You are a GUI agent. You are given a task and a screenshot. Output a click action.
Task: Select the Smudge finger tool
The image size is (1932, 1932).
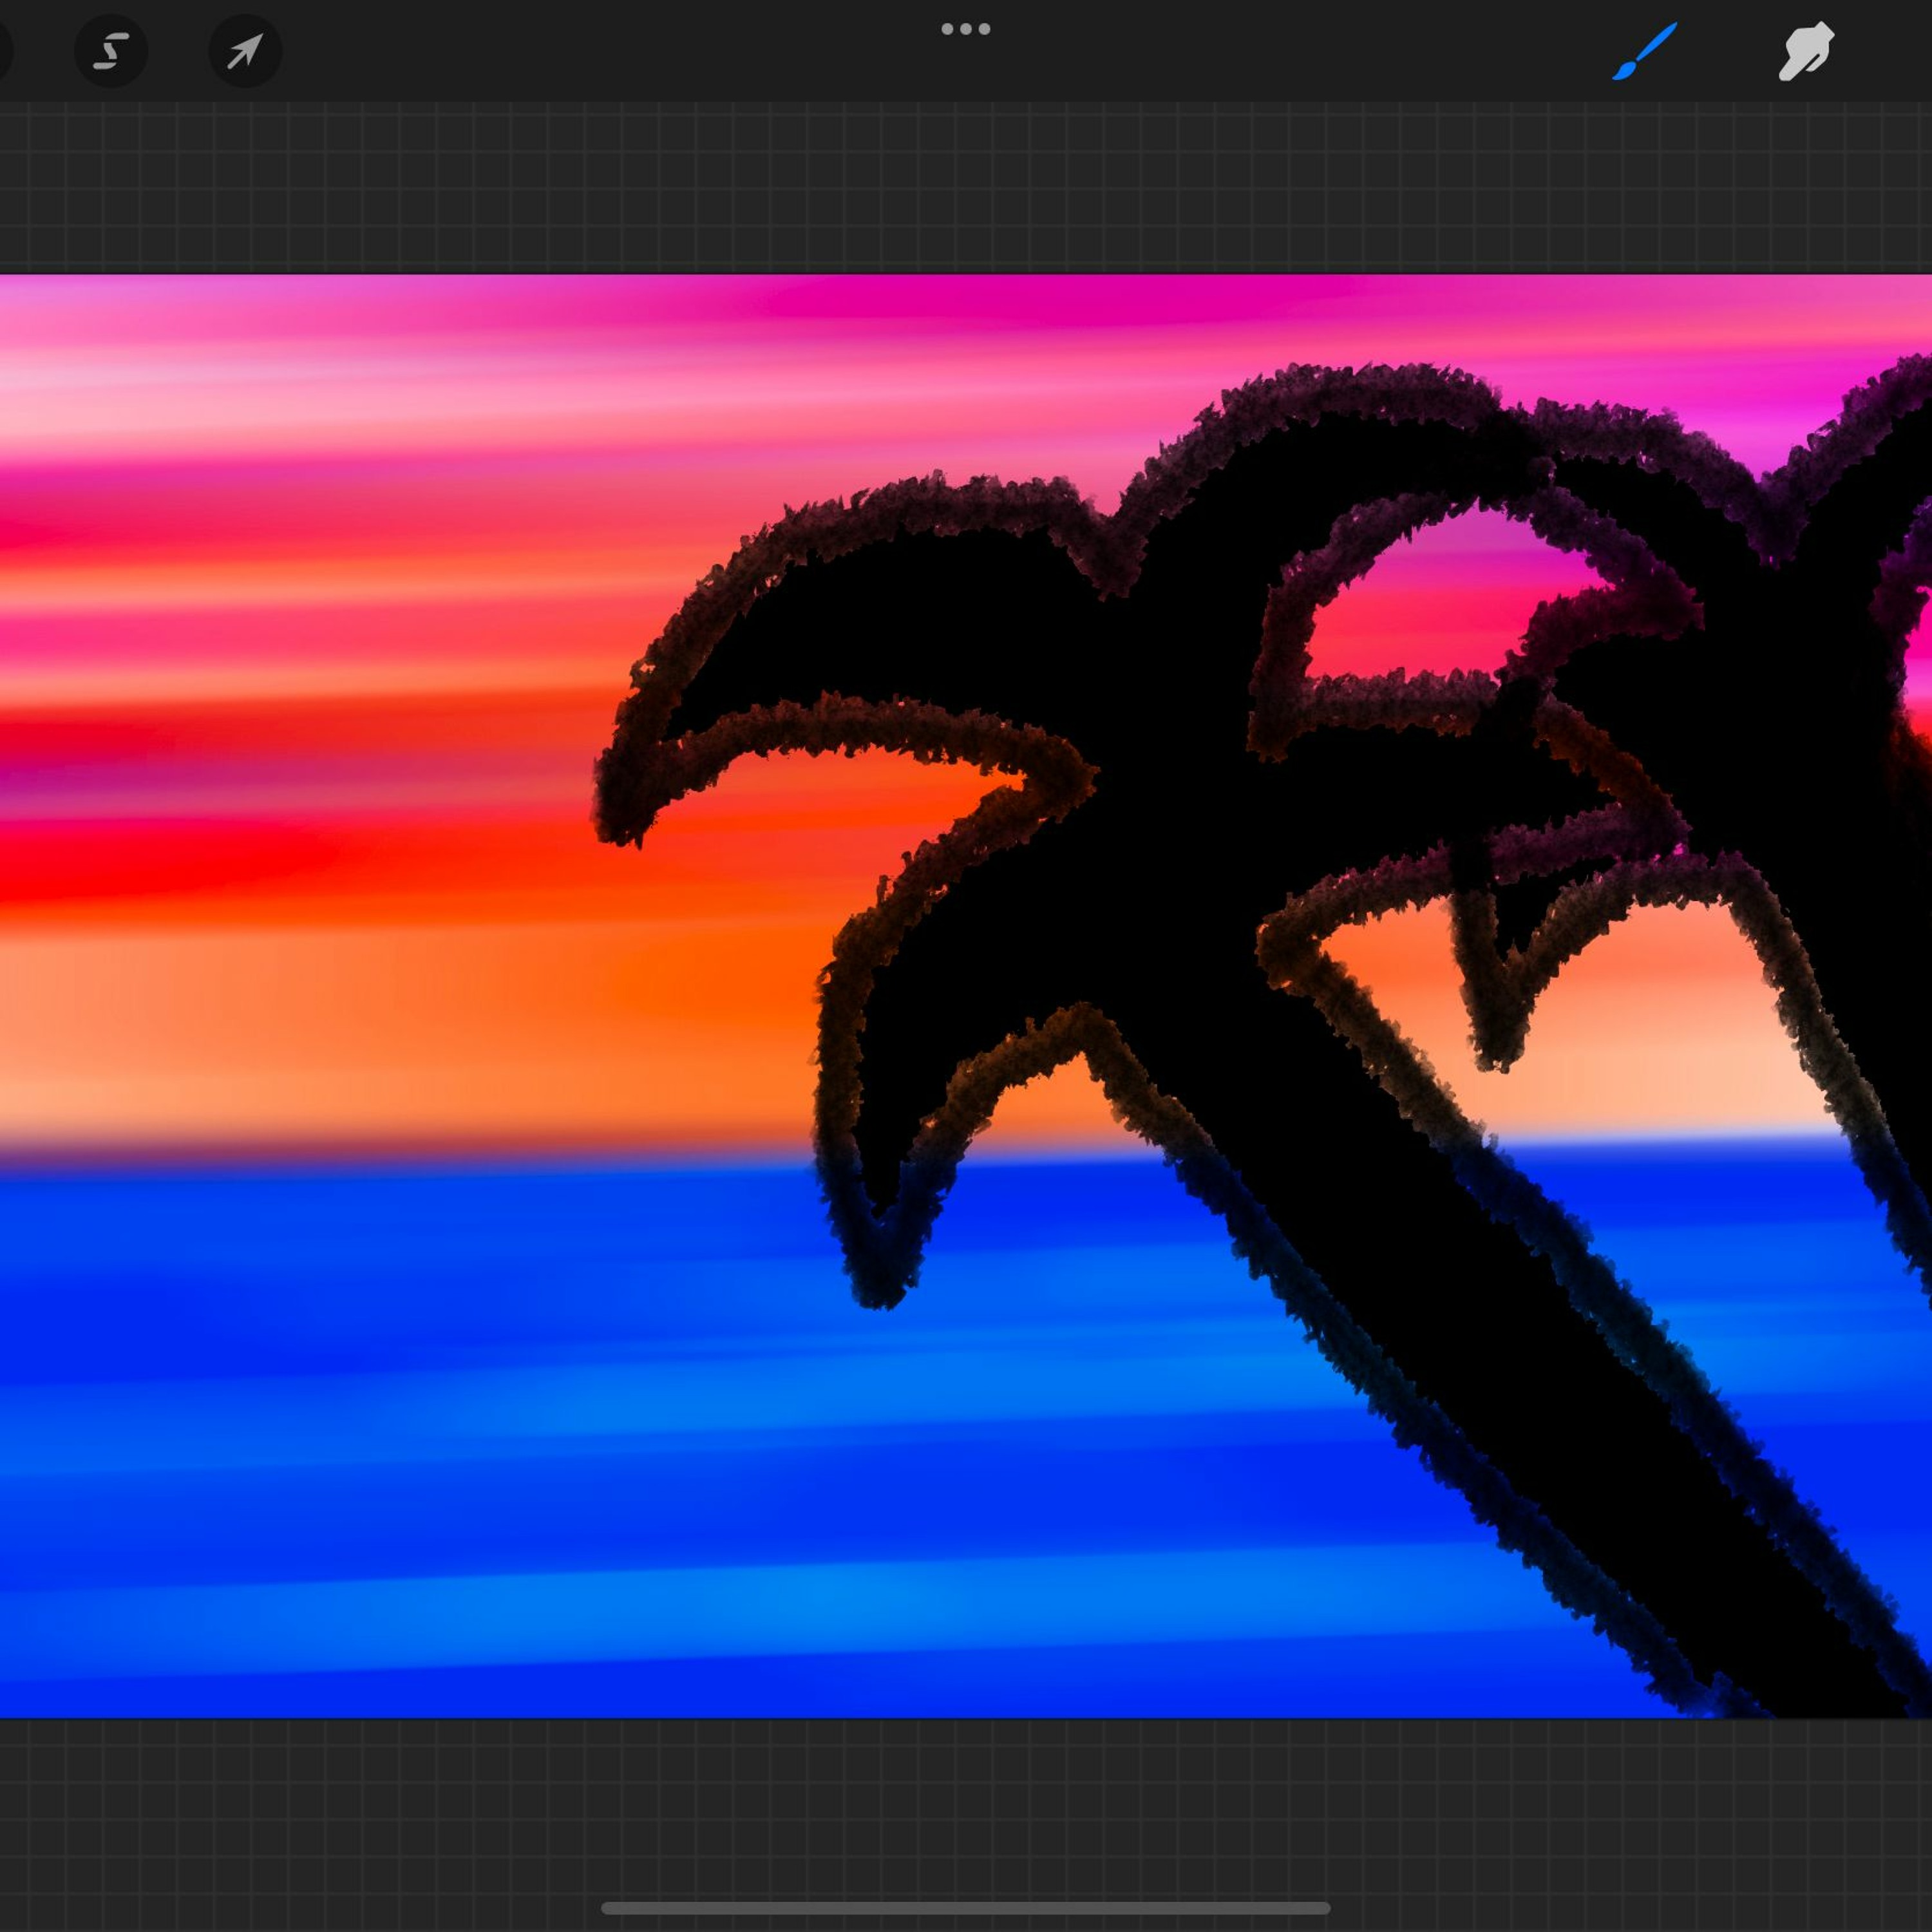coord(1806,51)
